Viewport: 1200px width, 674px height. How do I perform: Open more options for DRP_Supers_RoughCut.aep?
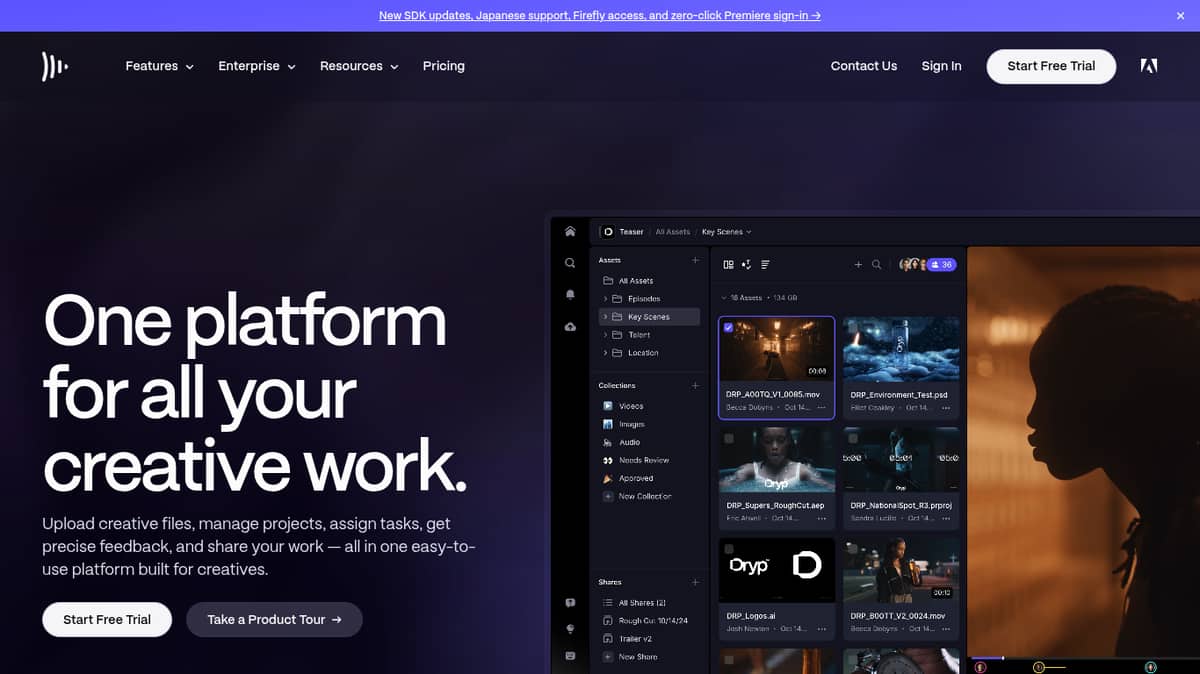[822, 519]
